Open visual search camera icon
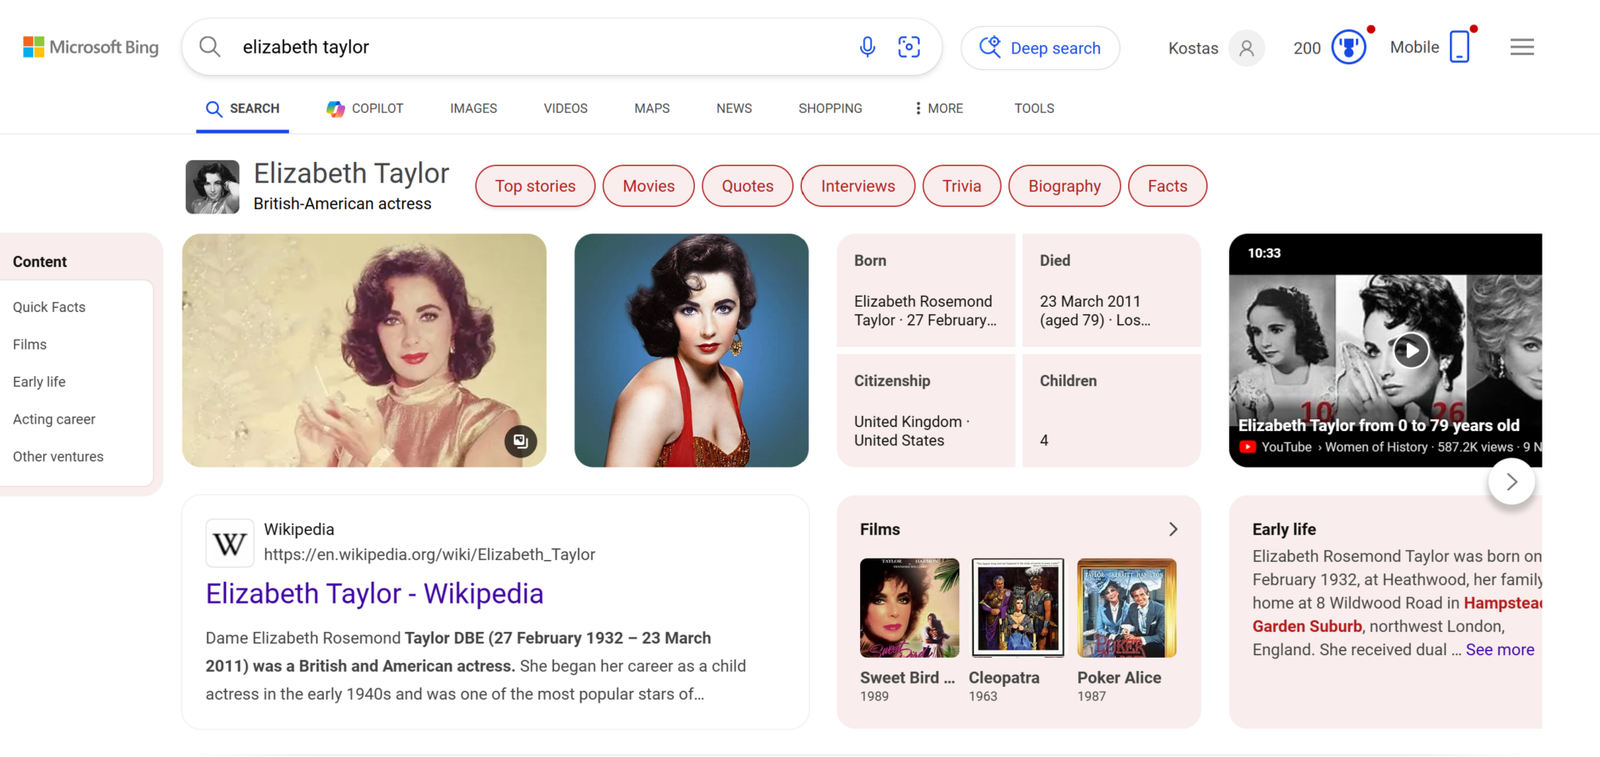 [909, 47]
